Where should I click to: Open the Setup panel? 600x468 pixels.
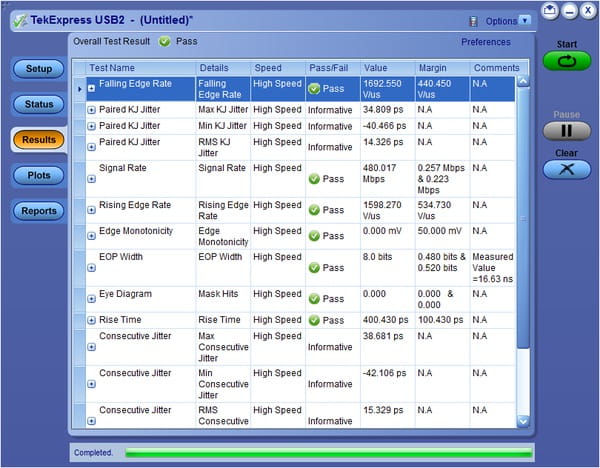pos(39,69)
